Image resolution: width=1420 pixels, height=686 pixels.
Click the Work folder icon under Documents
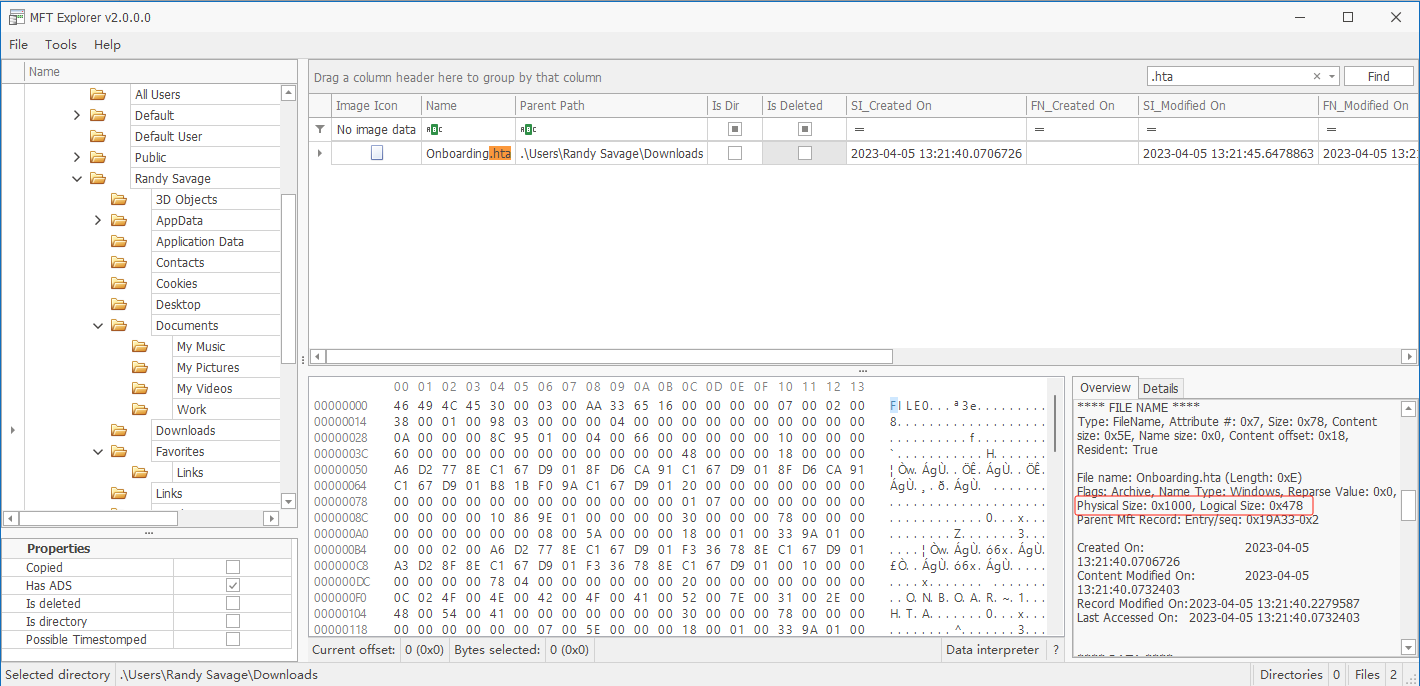point(140,409)
